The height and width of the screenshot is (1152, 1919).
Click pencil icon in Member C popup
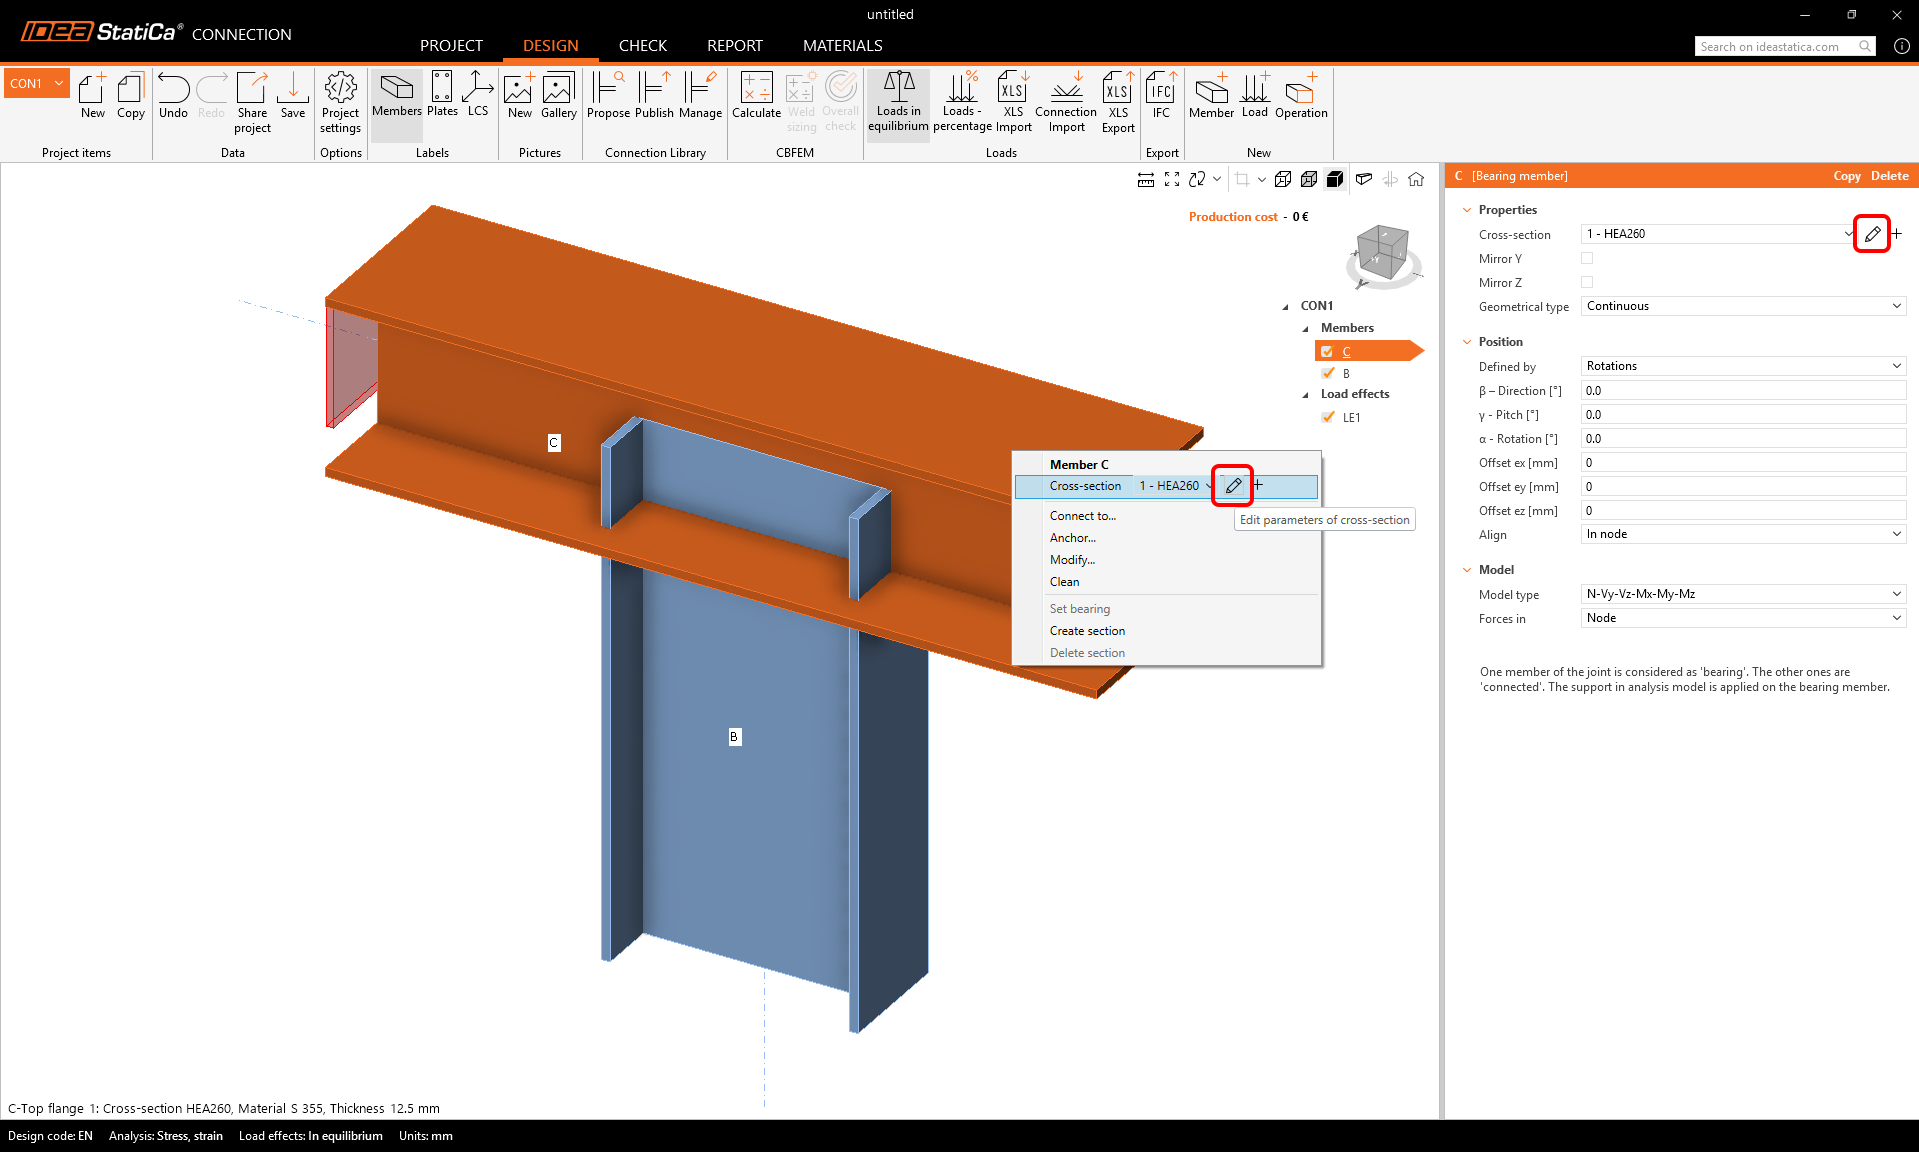[x=1233, y=486]
